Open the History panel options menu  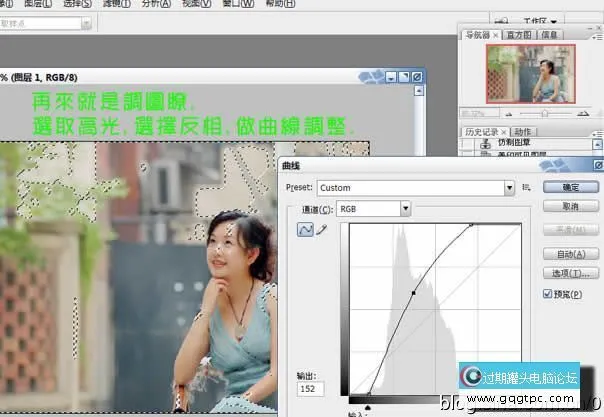(x=597, y=134)
